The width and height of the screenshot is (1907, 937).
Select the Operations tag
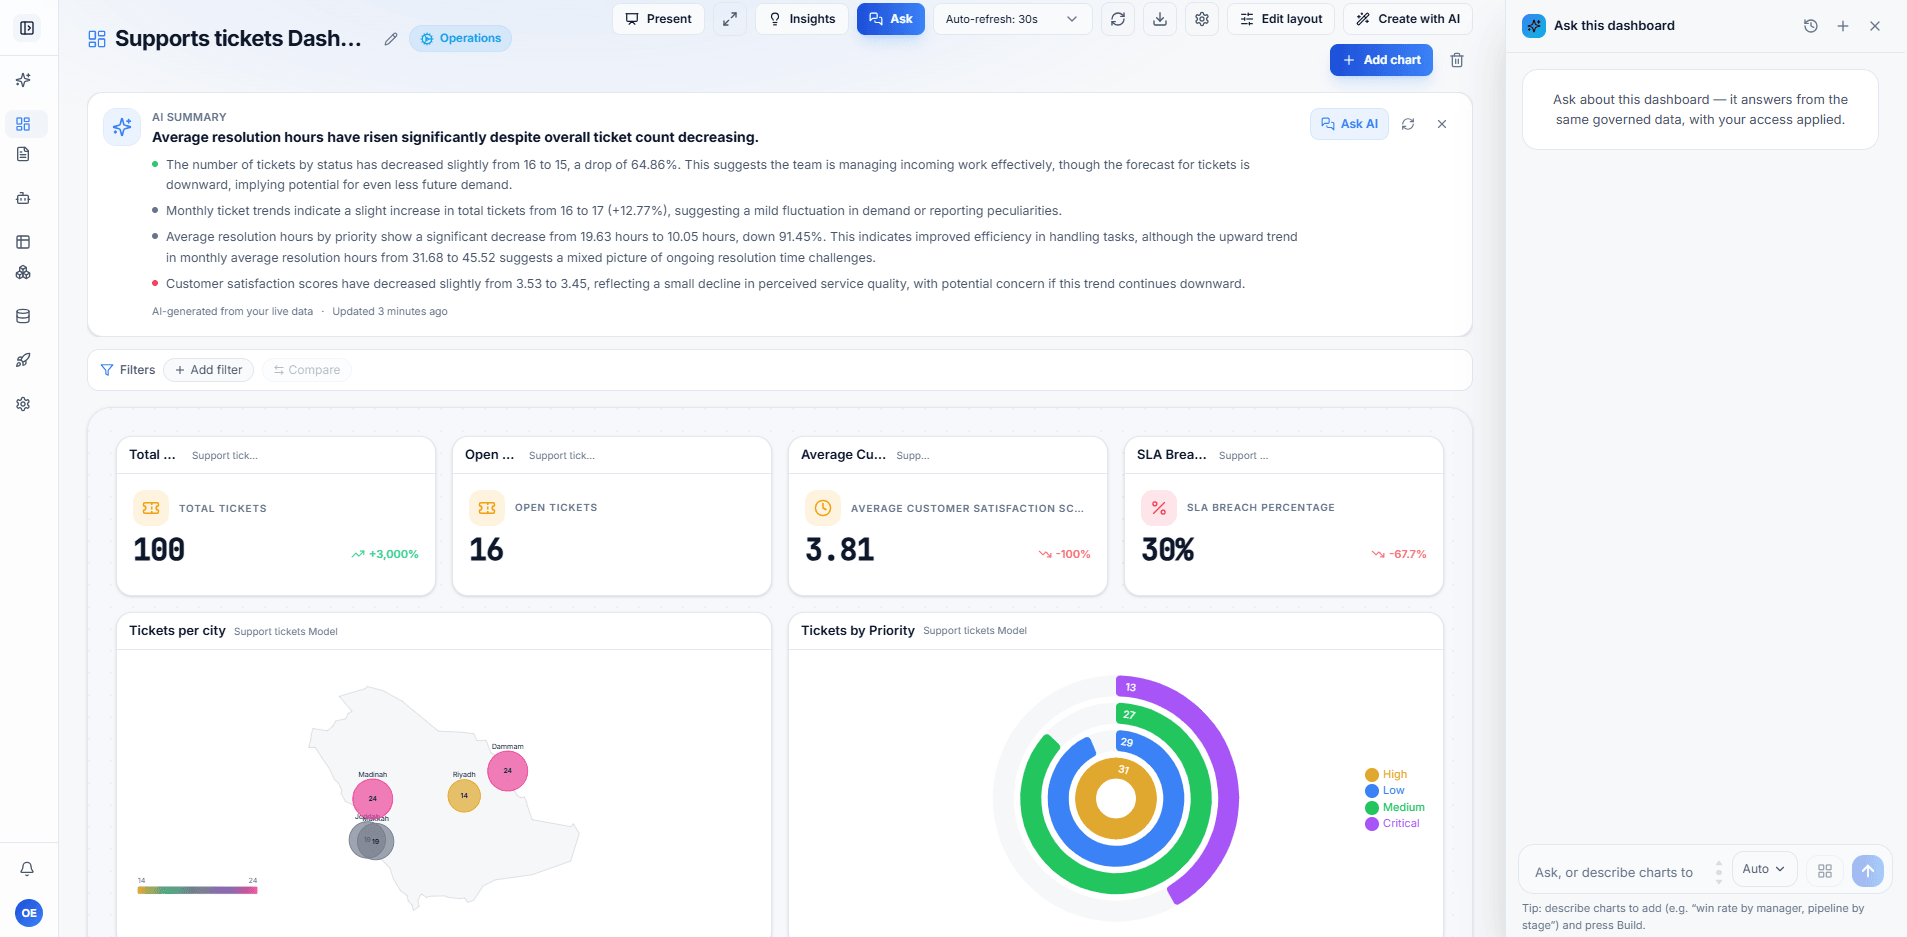point(460,39)
